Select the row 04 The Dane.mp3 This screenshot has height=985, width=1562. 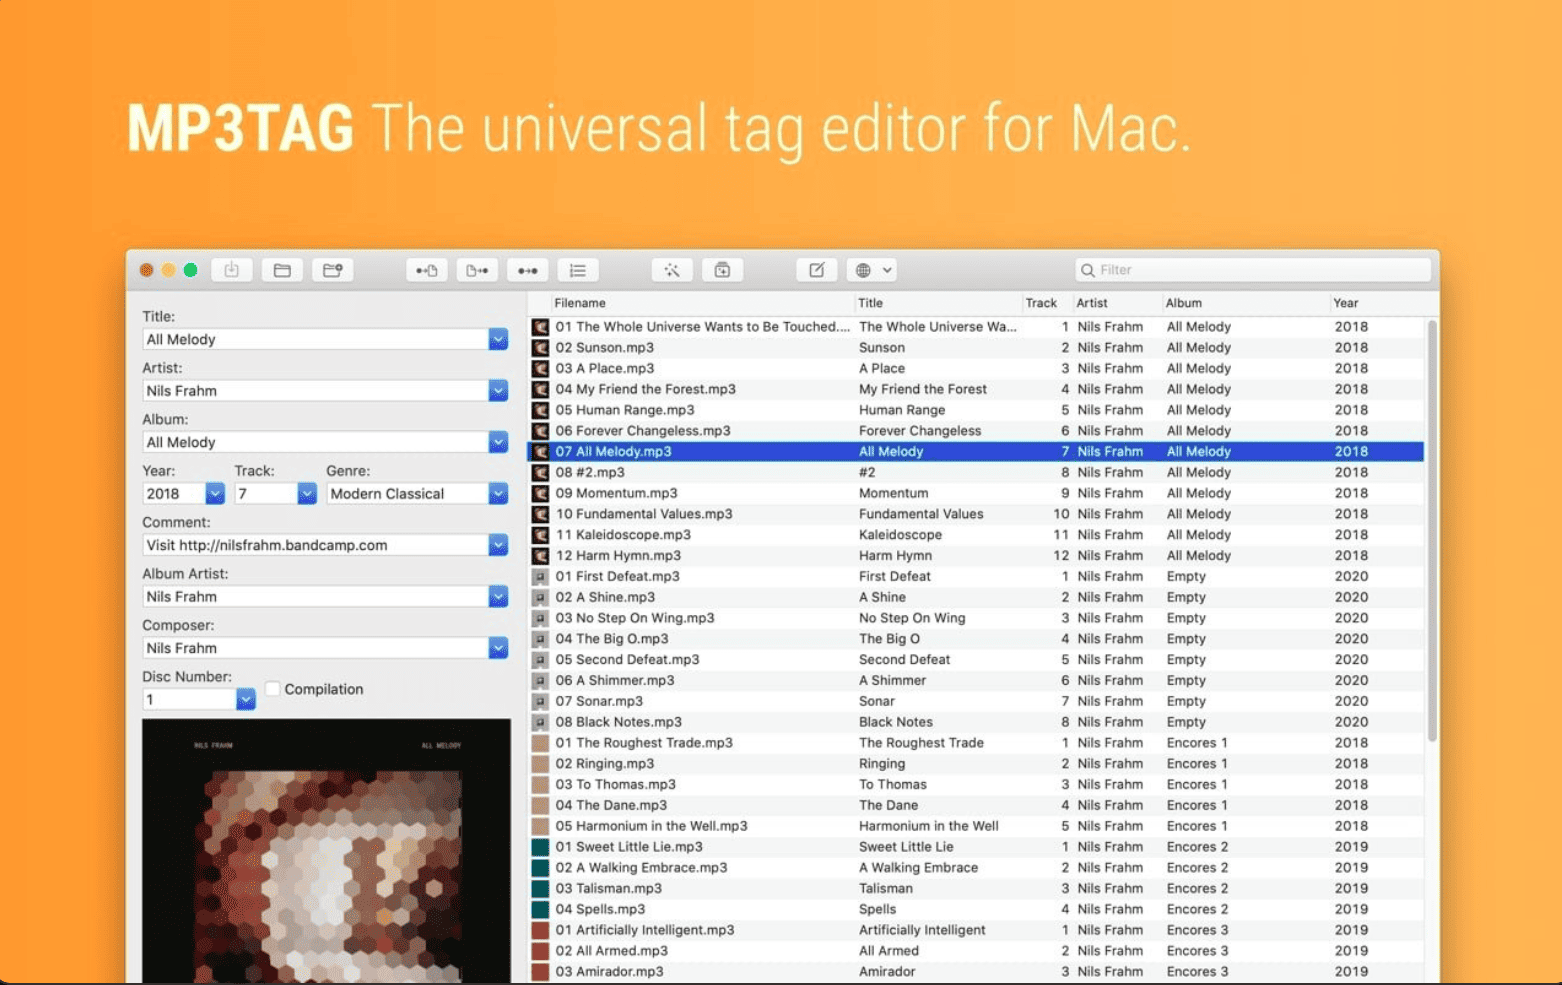click(976, 805)
